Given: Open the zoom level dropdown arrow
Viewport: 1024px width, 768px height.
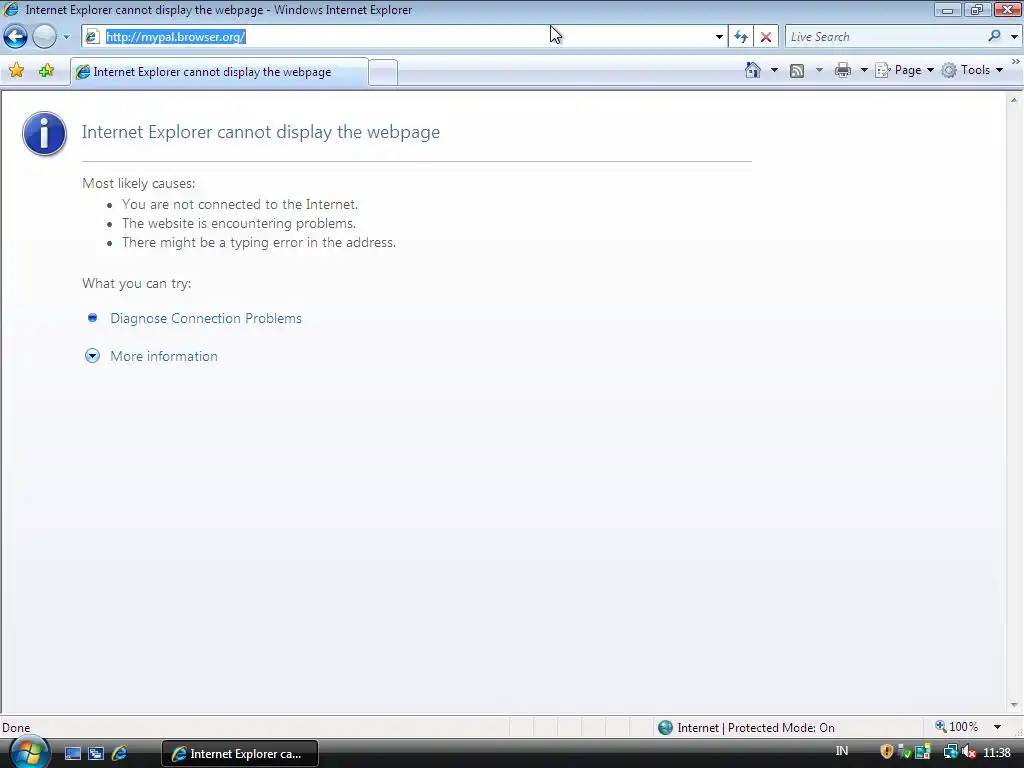Looking at the screenshot, I should coord(997,727).
